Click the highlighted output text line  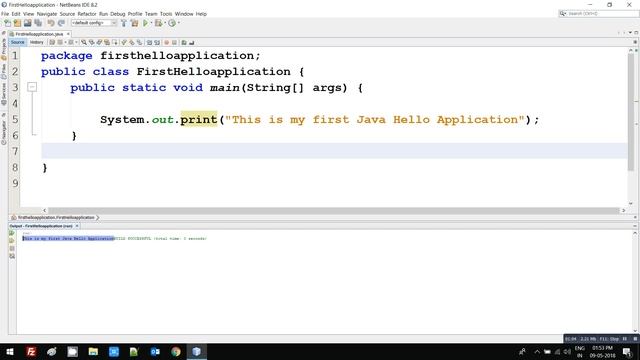tap(68, 238)
